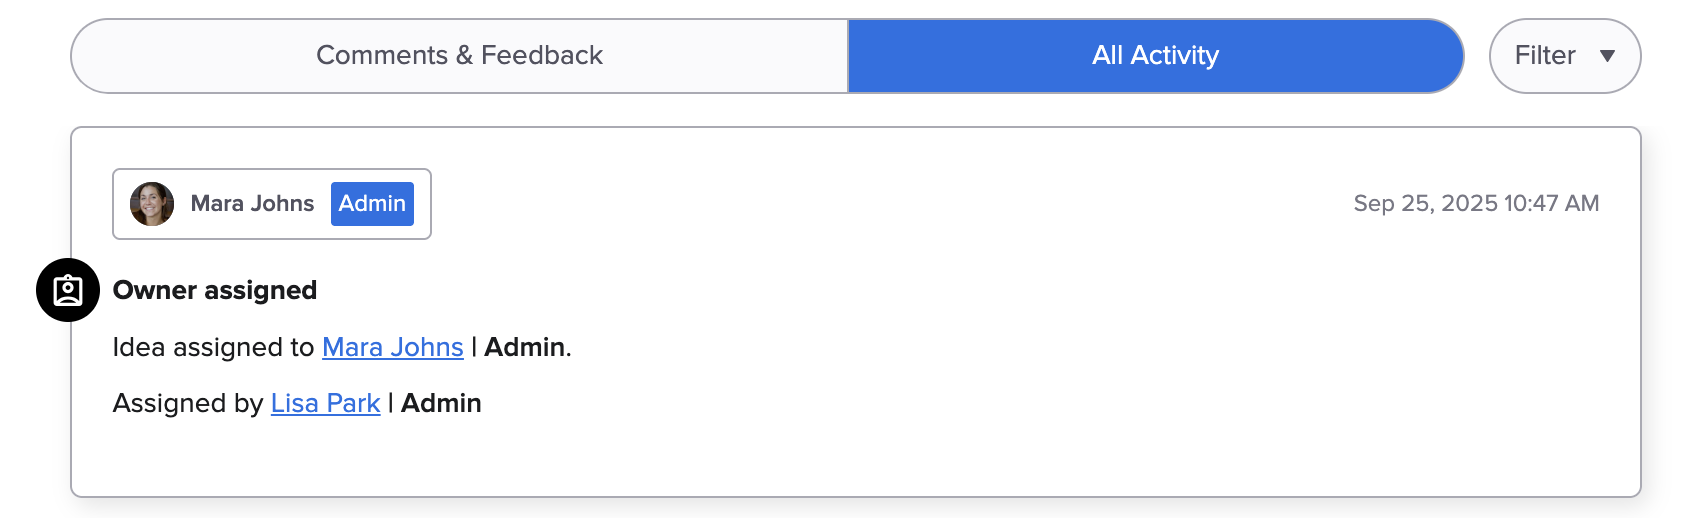Click the 'Idea assigned to' text
Image resolution: width=1696 pixels, height=518 pixels.
213,347
